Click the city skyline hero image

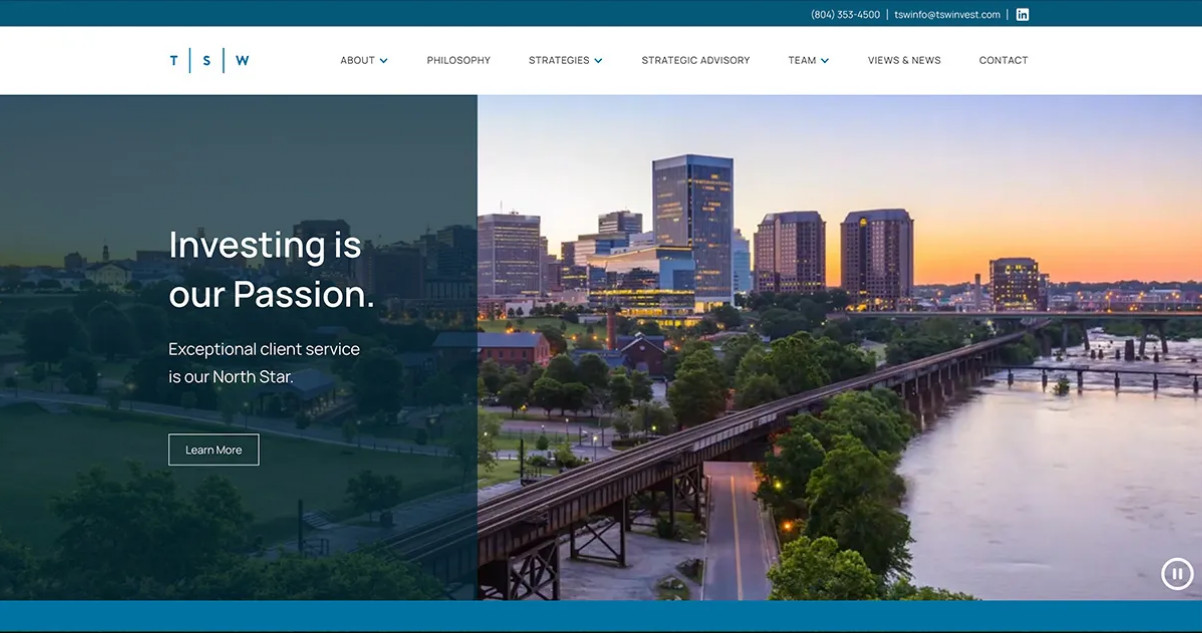tap(839, 347)
